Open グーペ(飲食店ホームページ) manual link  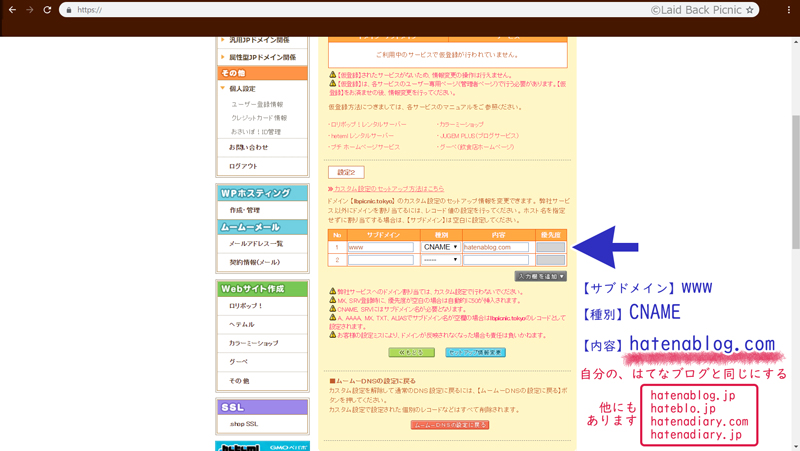point(476,147)
